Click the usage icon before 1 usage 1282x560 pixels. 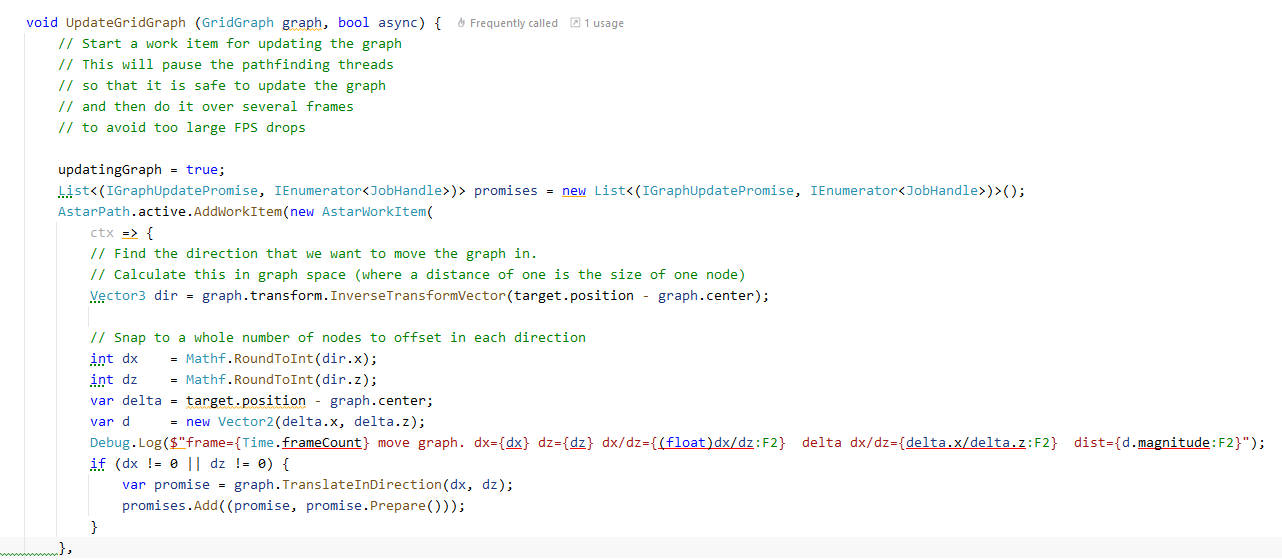coord(575,23)
